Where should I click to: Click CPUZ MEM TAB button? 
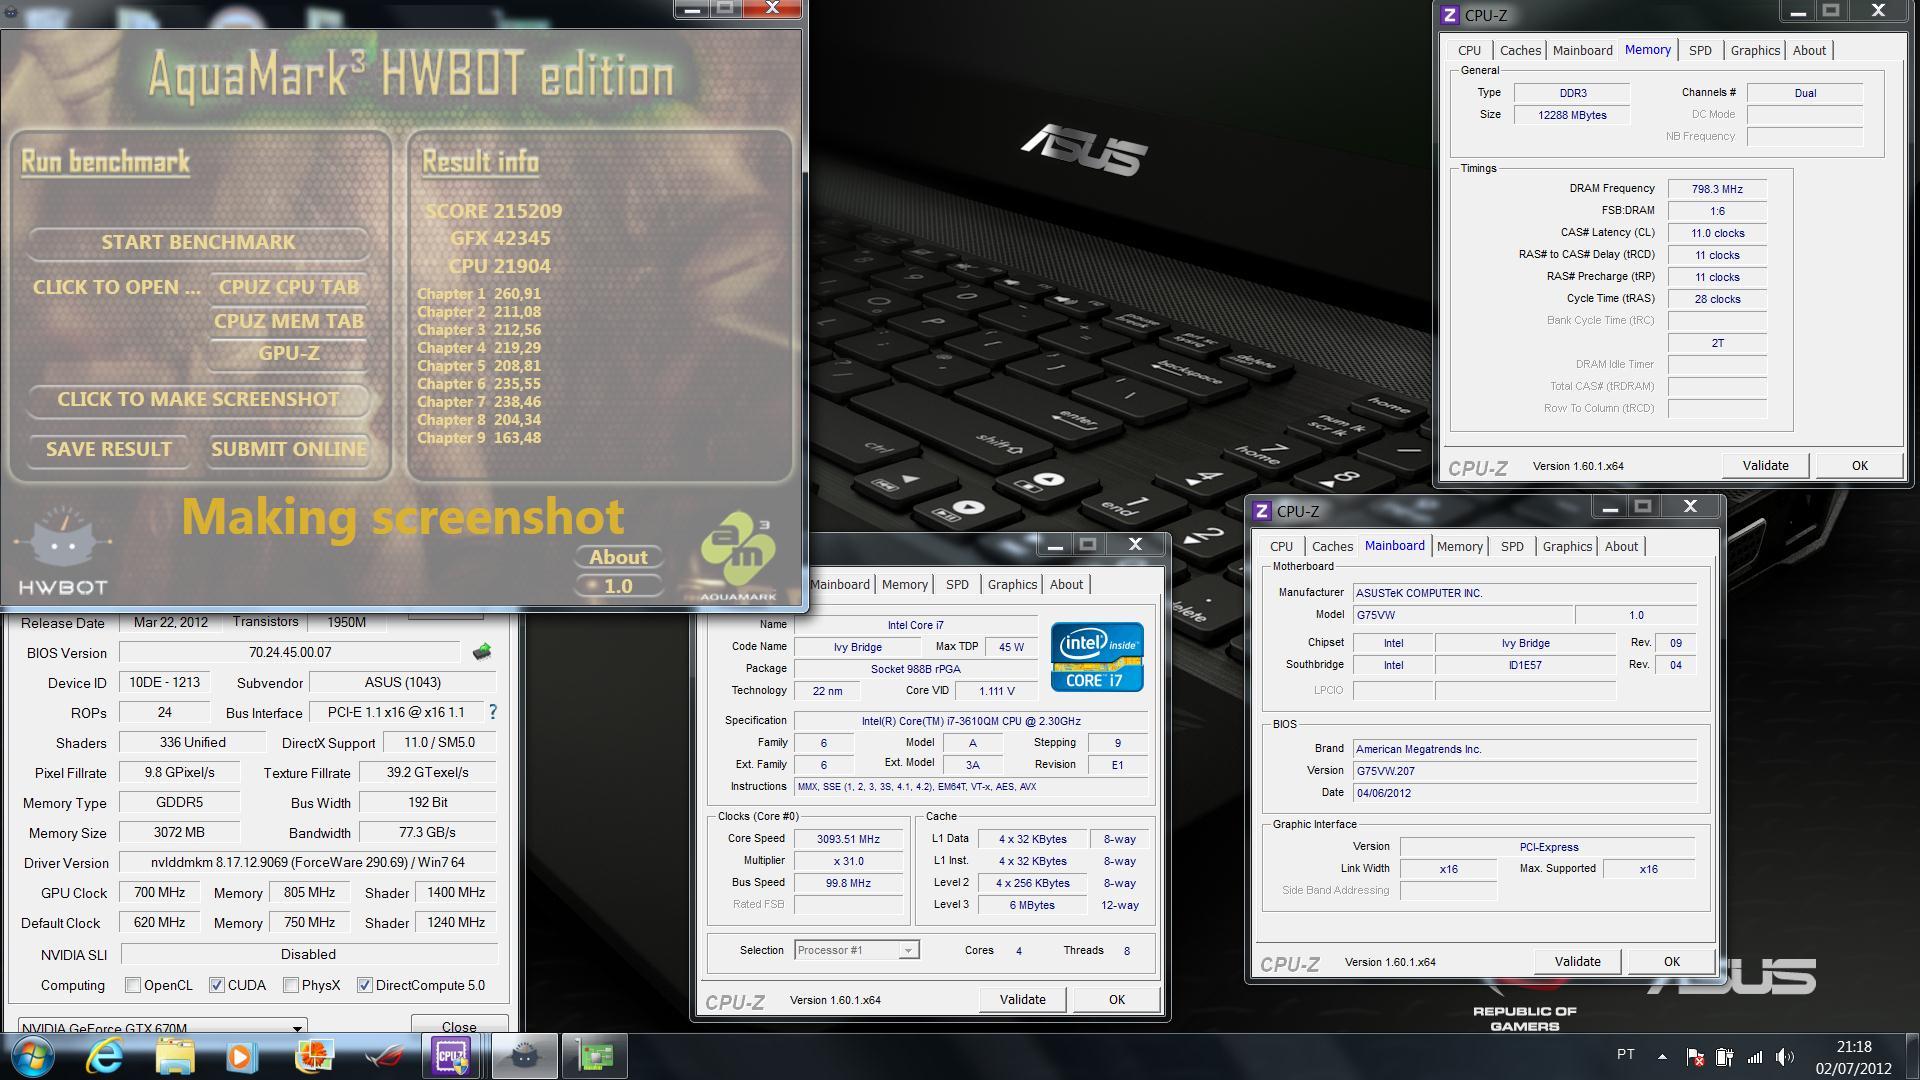(x=288, y=321)
